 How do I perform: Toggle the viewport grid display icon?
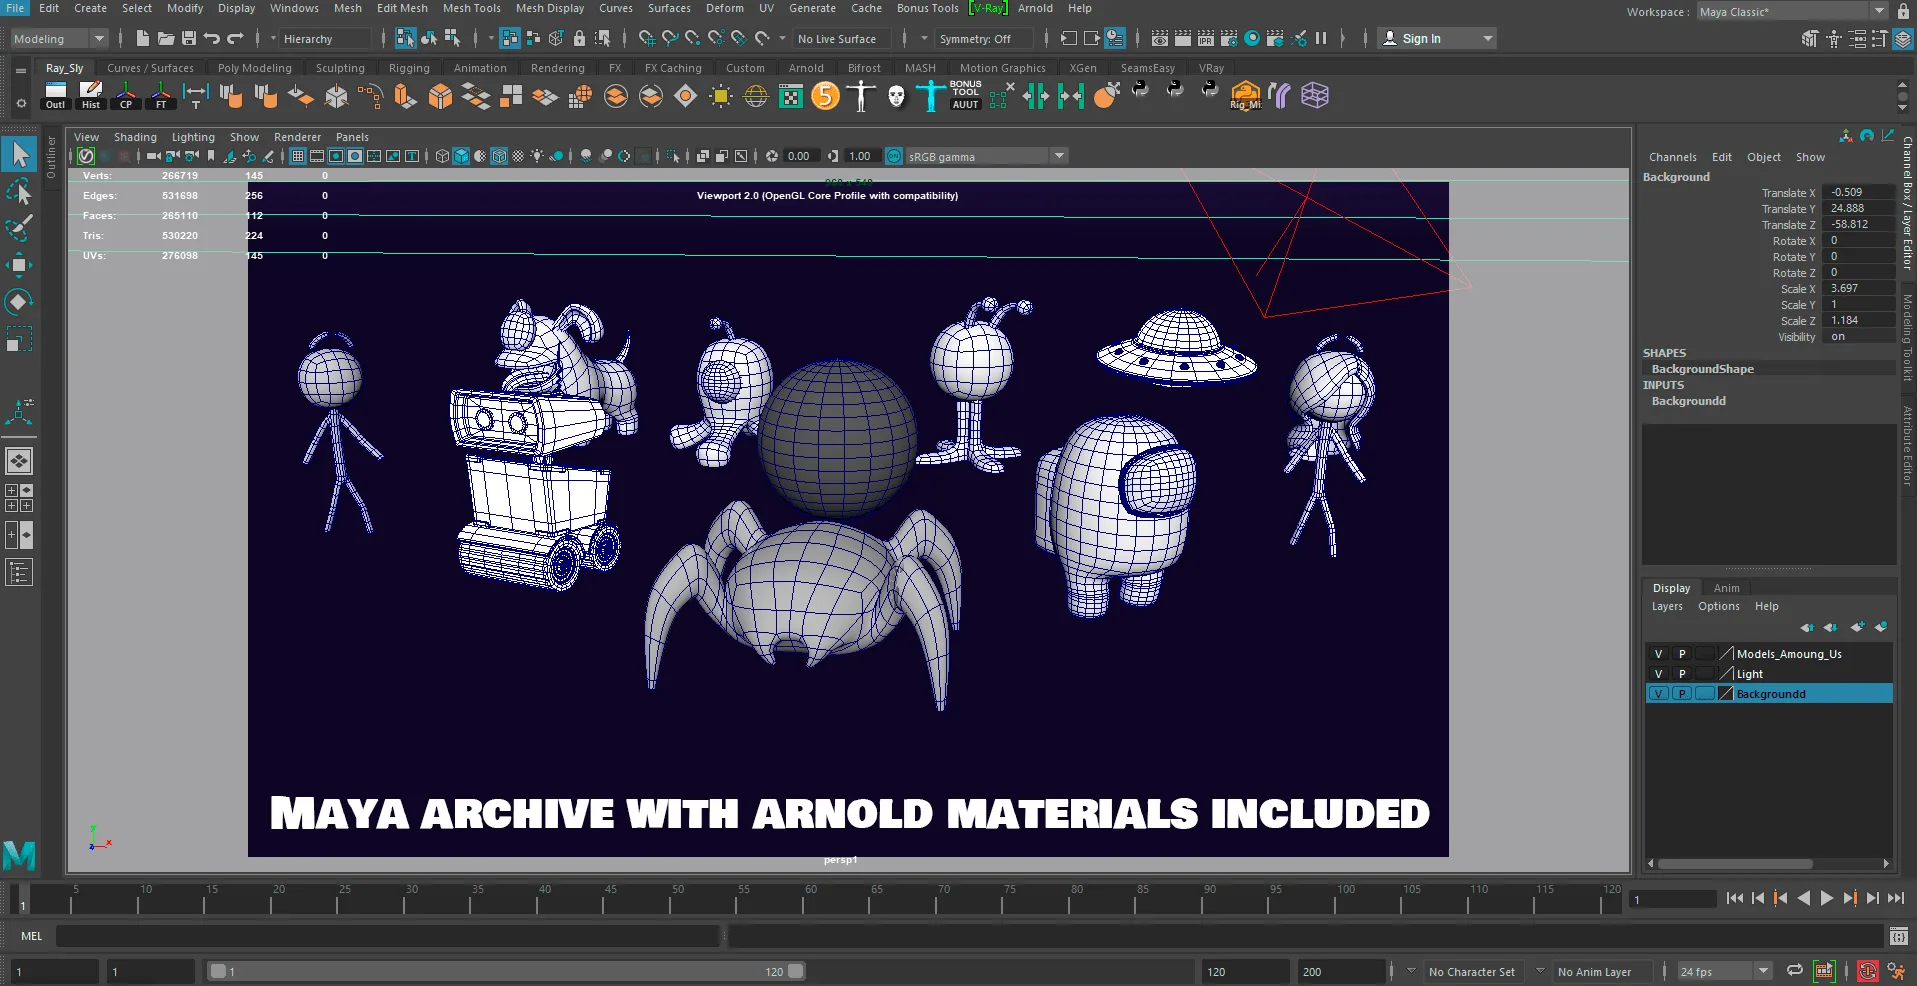[x=298, y=156]
